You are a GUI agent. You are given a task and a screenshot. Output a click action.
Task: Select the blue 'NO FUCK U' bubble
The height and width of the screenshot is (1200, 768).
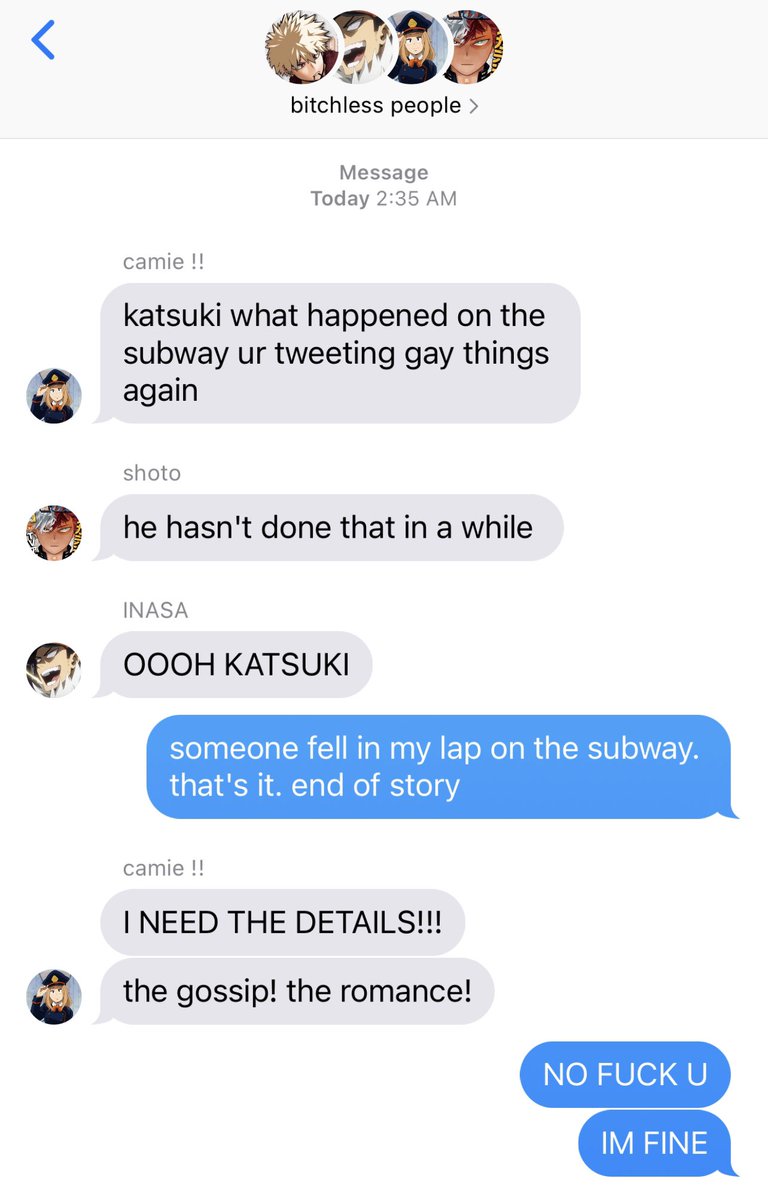625,1074
